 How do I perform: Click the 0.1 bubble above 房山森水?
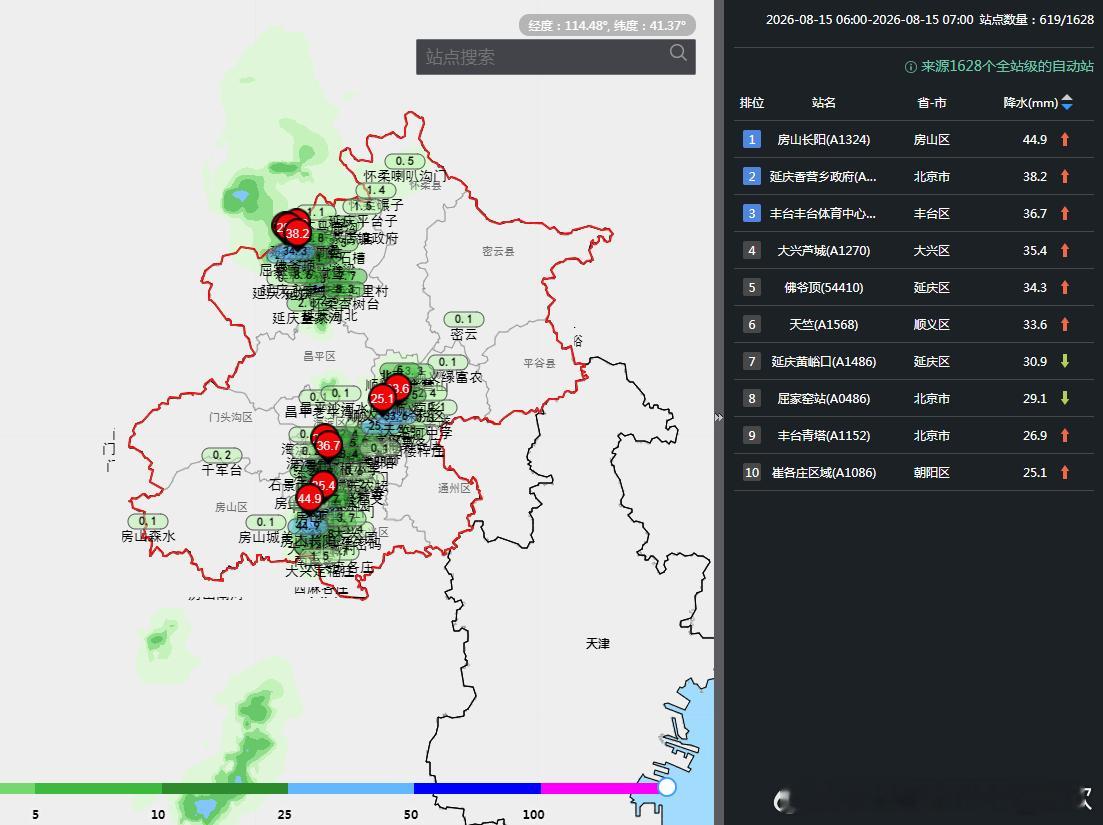148,521
